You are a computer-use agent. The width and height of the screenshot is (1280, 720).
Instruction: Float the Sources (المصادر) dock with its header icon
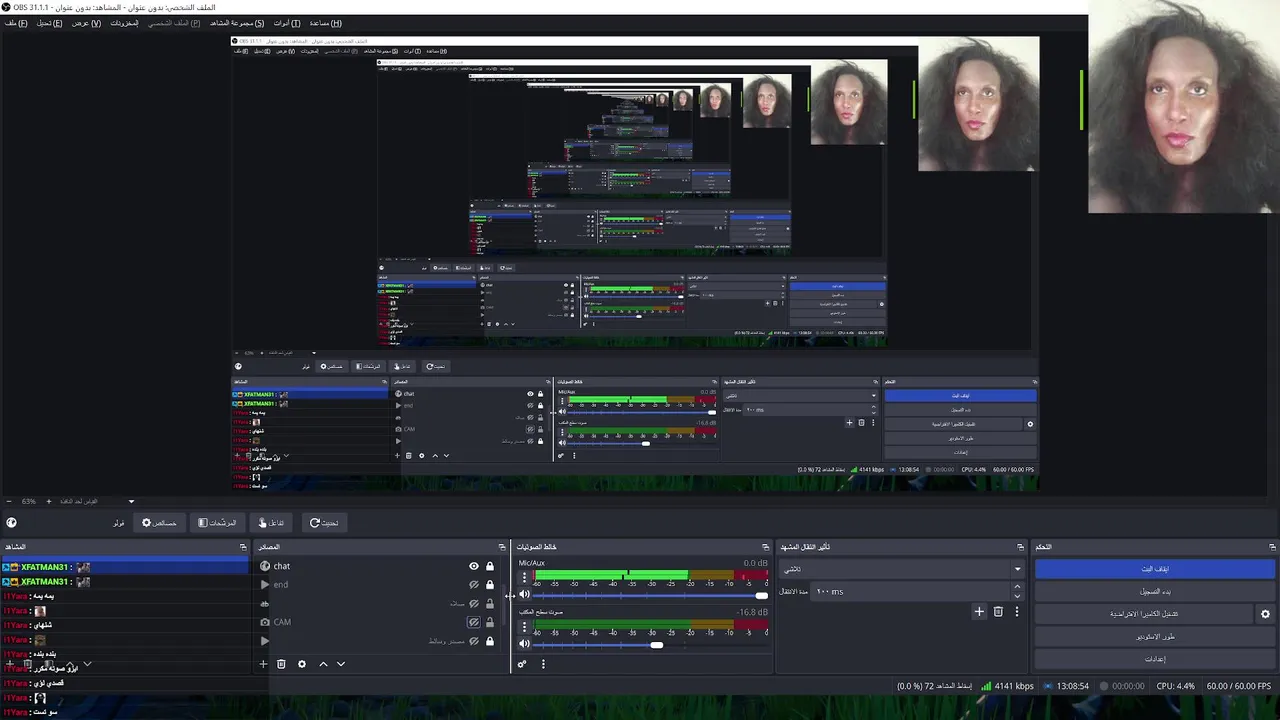(502, 547)
